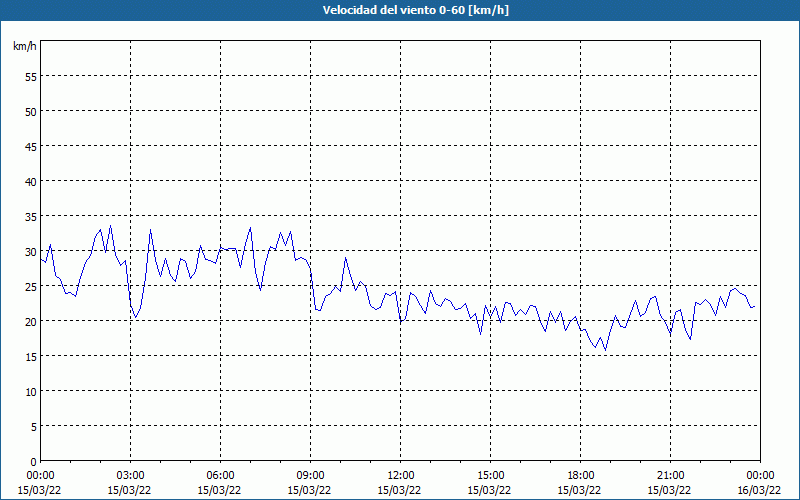
Task: Click the 15:00 time label
Action: [x=490, y=476]
